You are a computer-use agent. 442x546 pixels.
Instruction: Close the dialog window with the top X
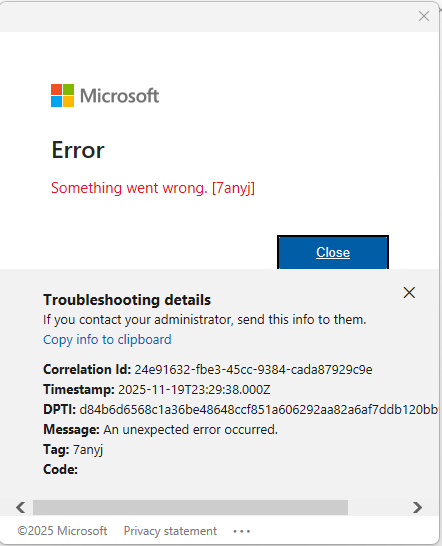point(424,16)
